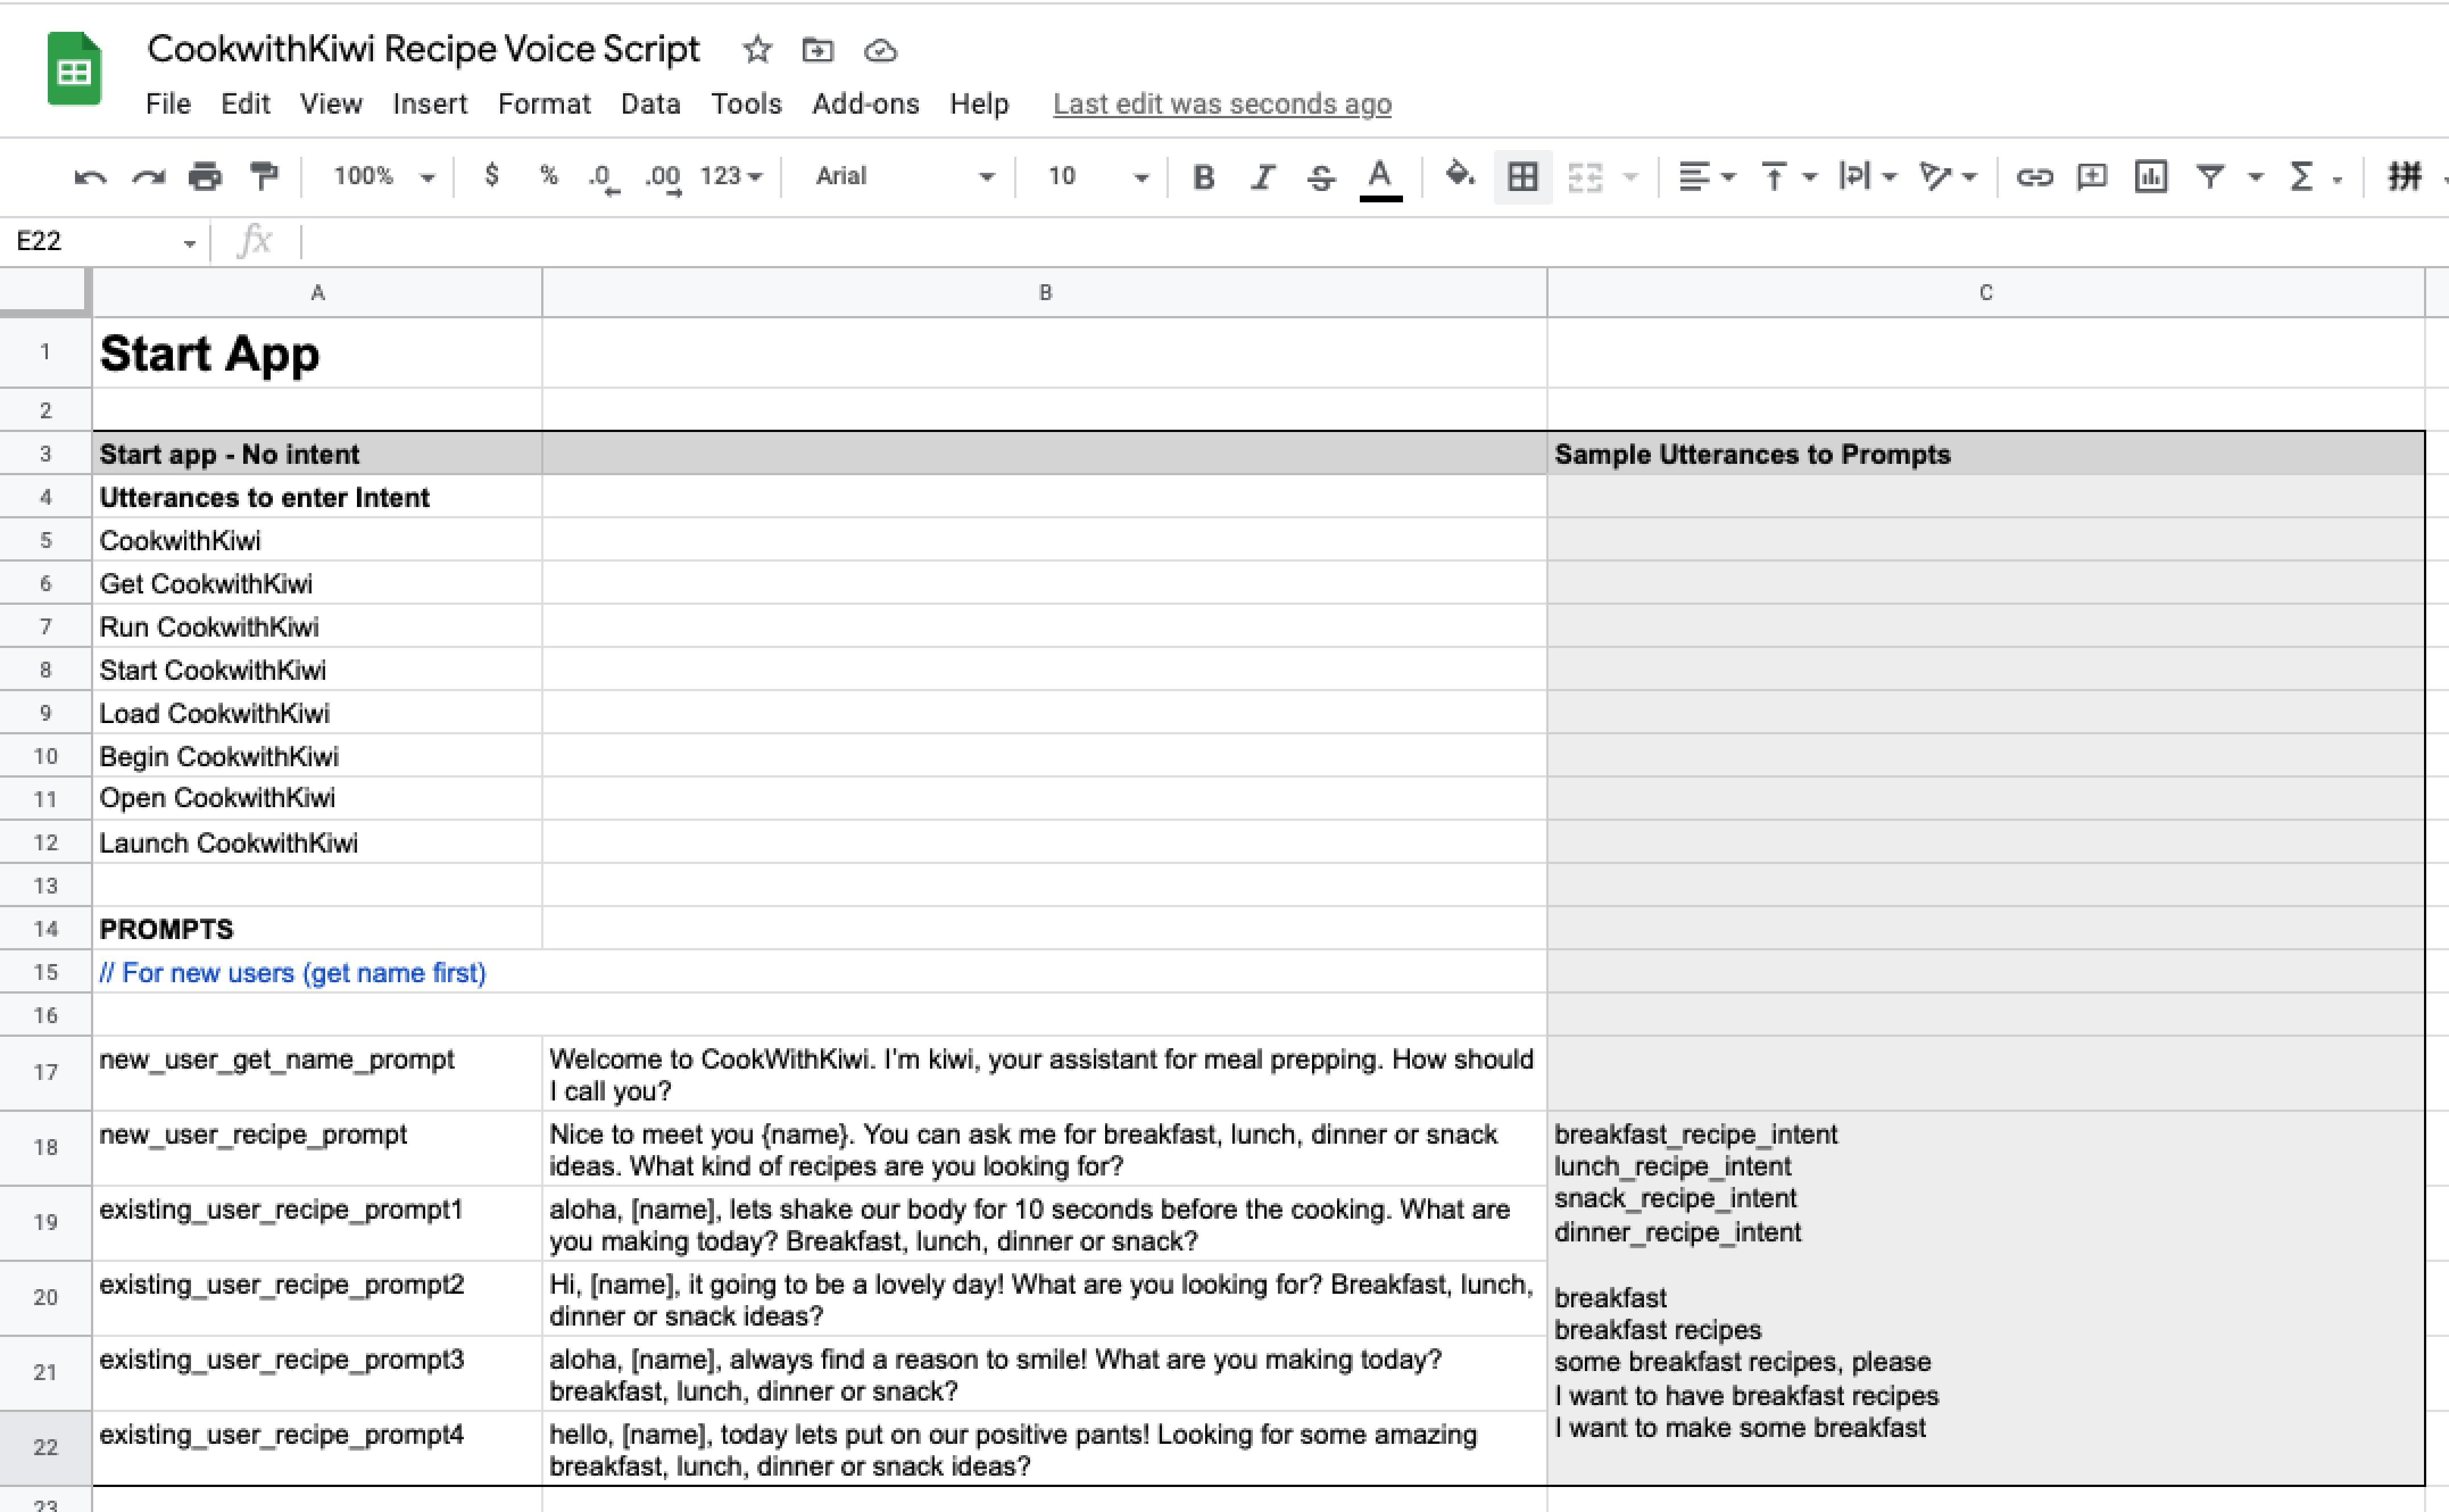Screen dimensions: 2449x1512
Task: Open the fill color bucket
Action: pyautogui.click(x=1459, y=176)
